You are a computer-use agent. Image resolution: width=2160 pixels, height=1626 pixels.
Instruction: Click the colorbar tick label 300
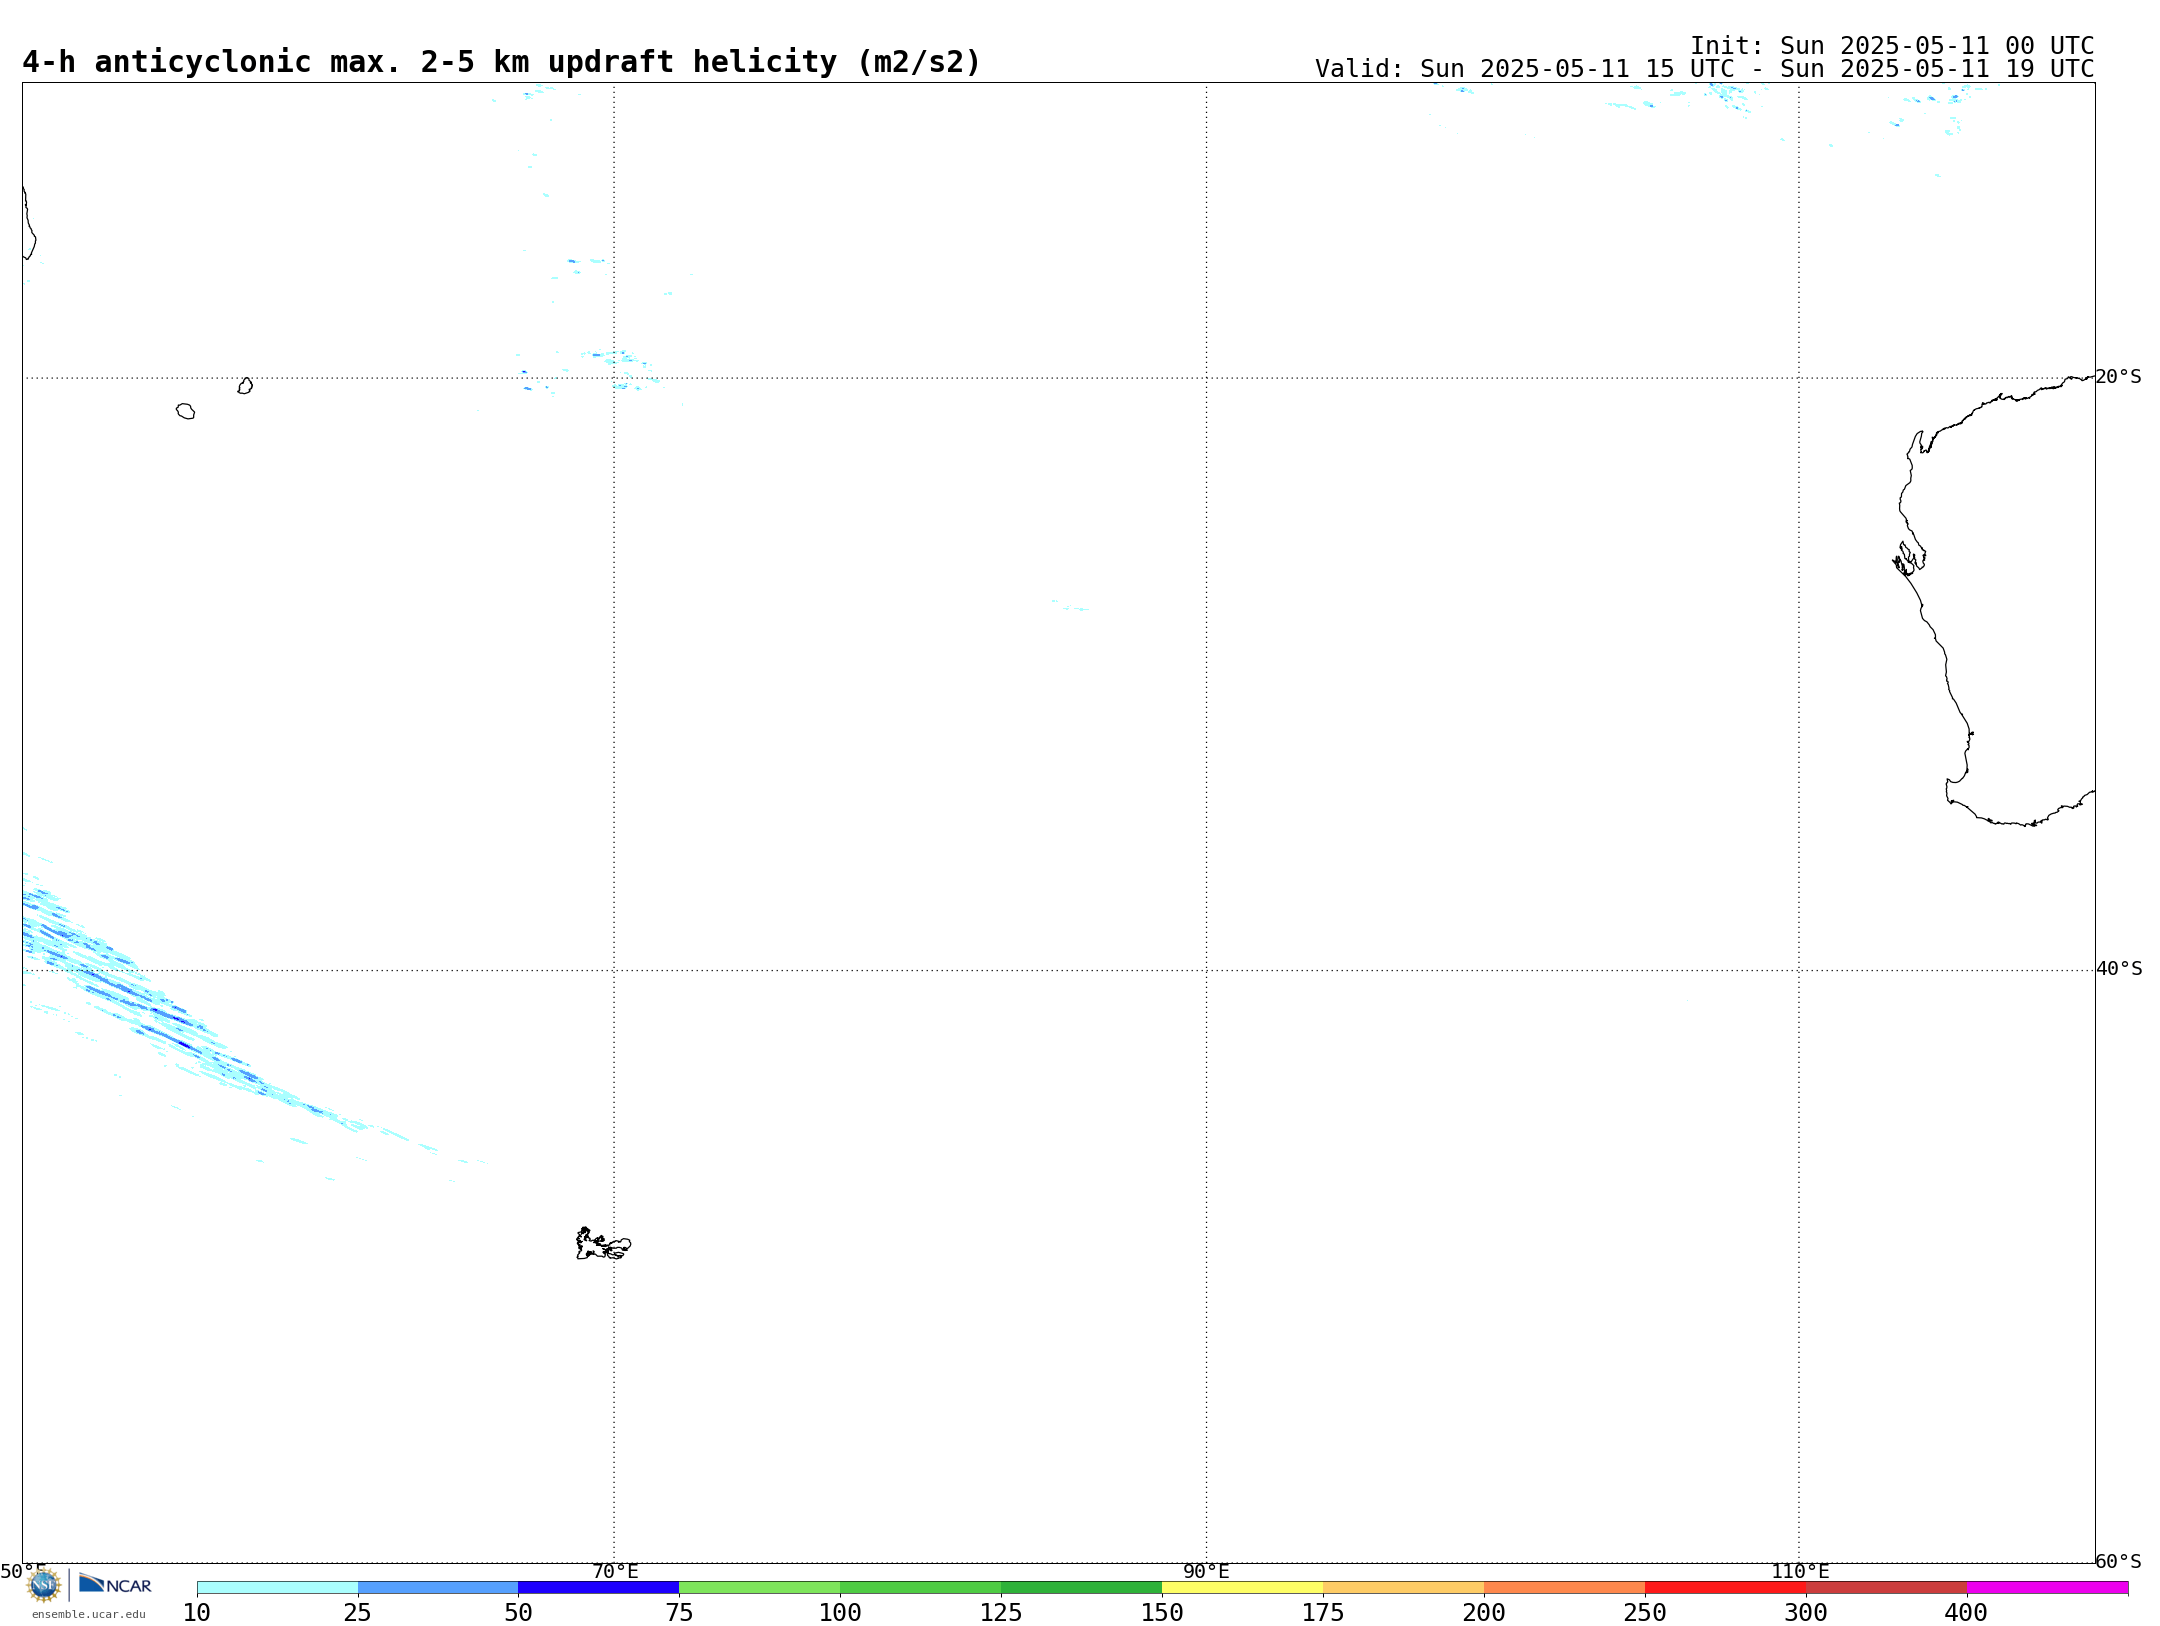[1806, 1613]
